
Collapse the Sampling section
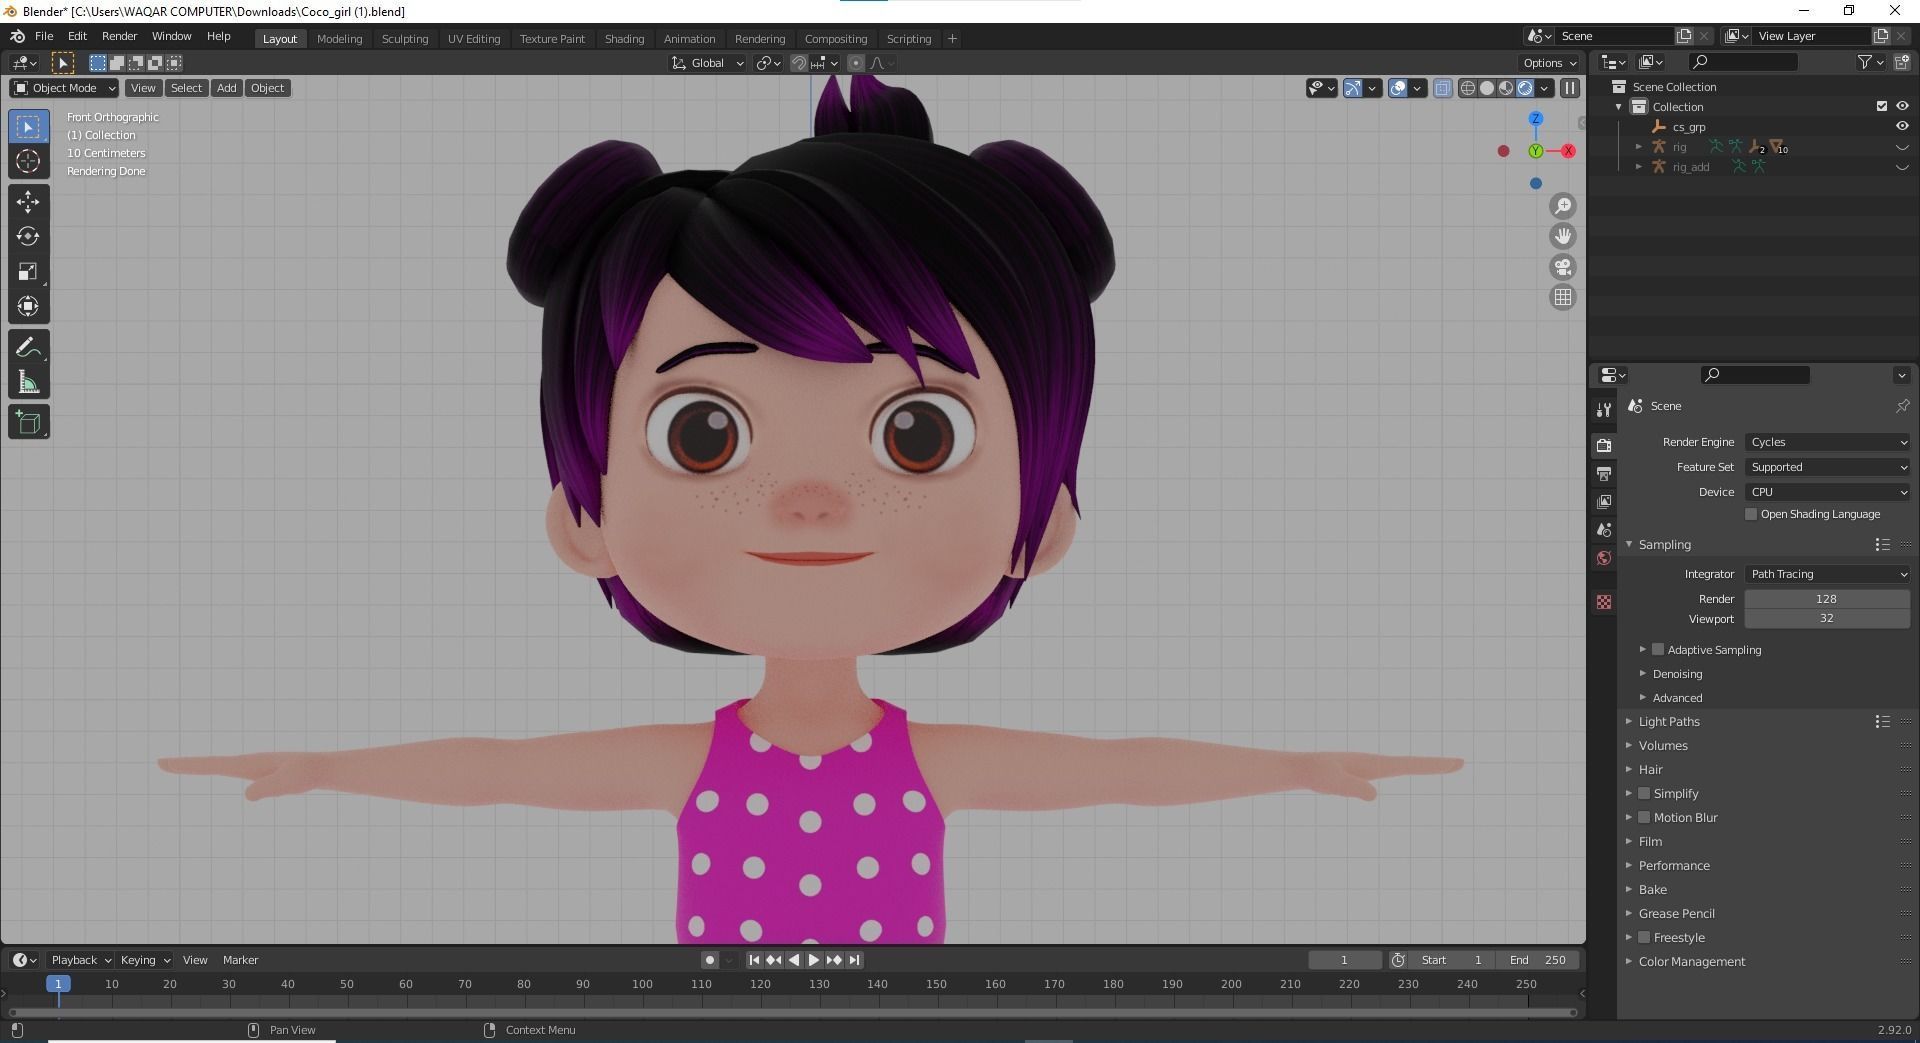(x=1628, y=544)
